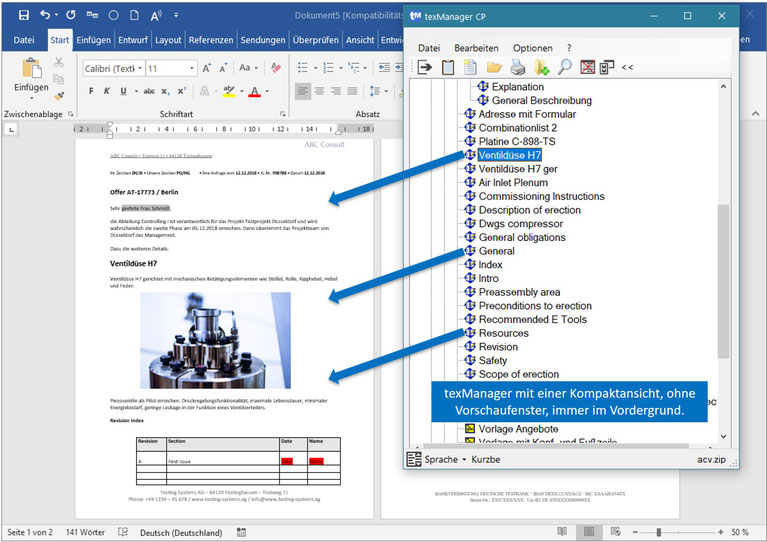Clear all formatting with the eraser icon
The width and height of the screenshot is (767, 542).
[x=276, y=68]
